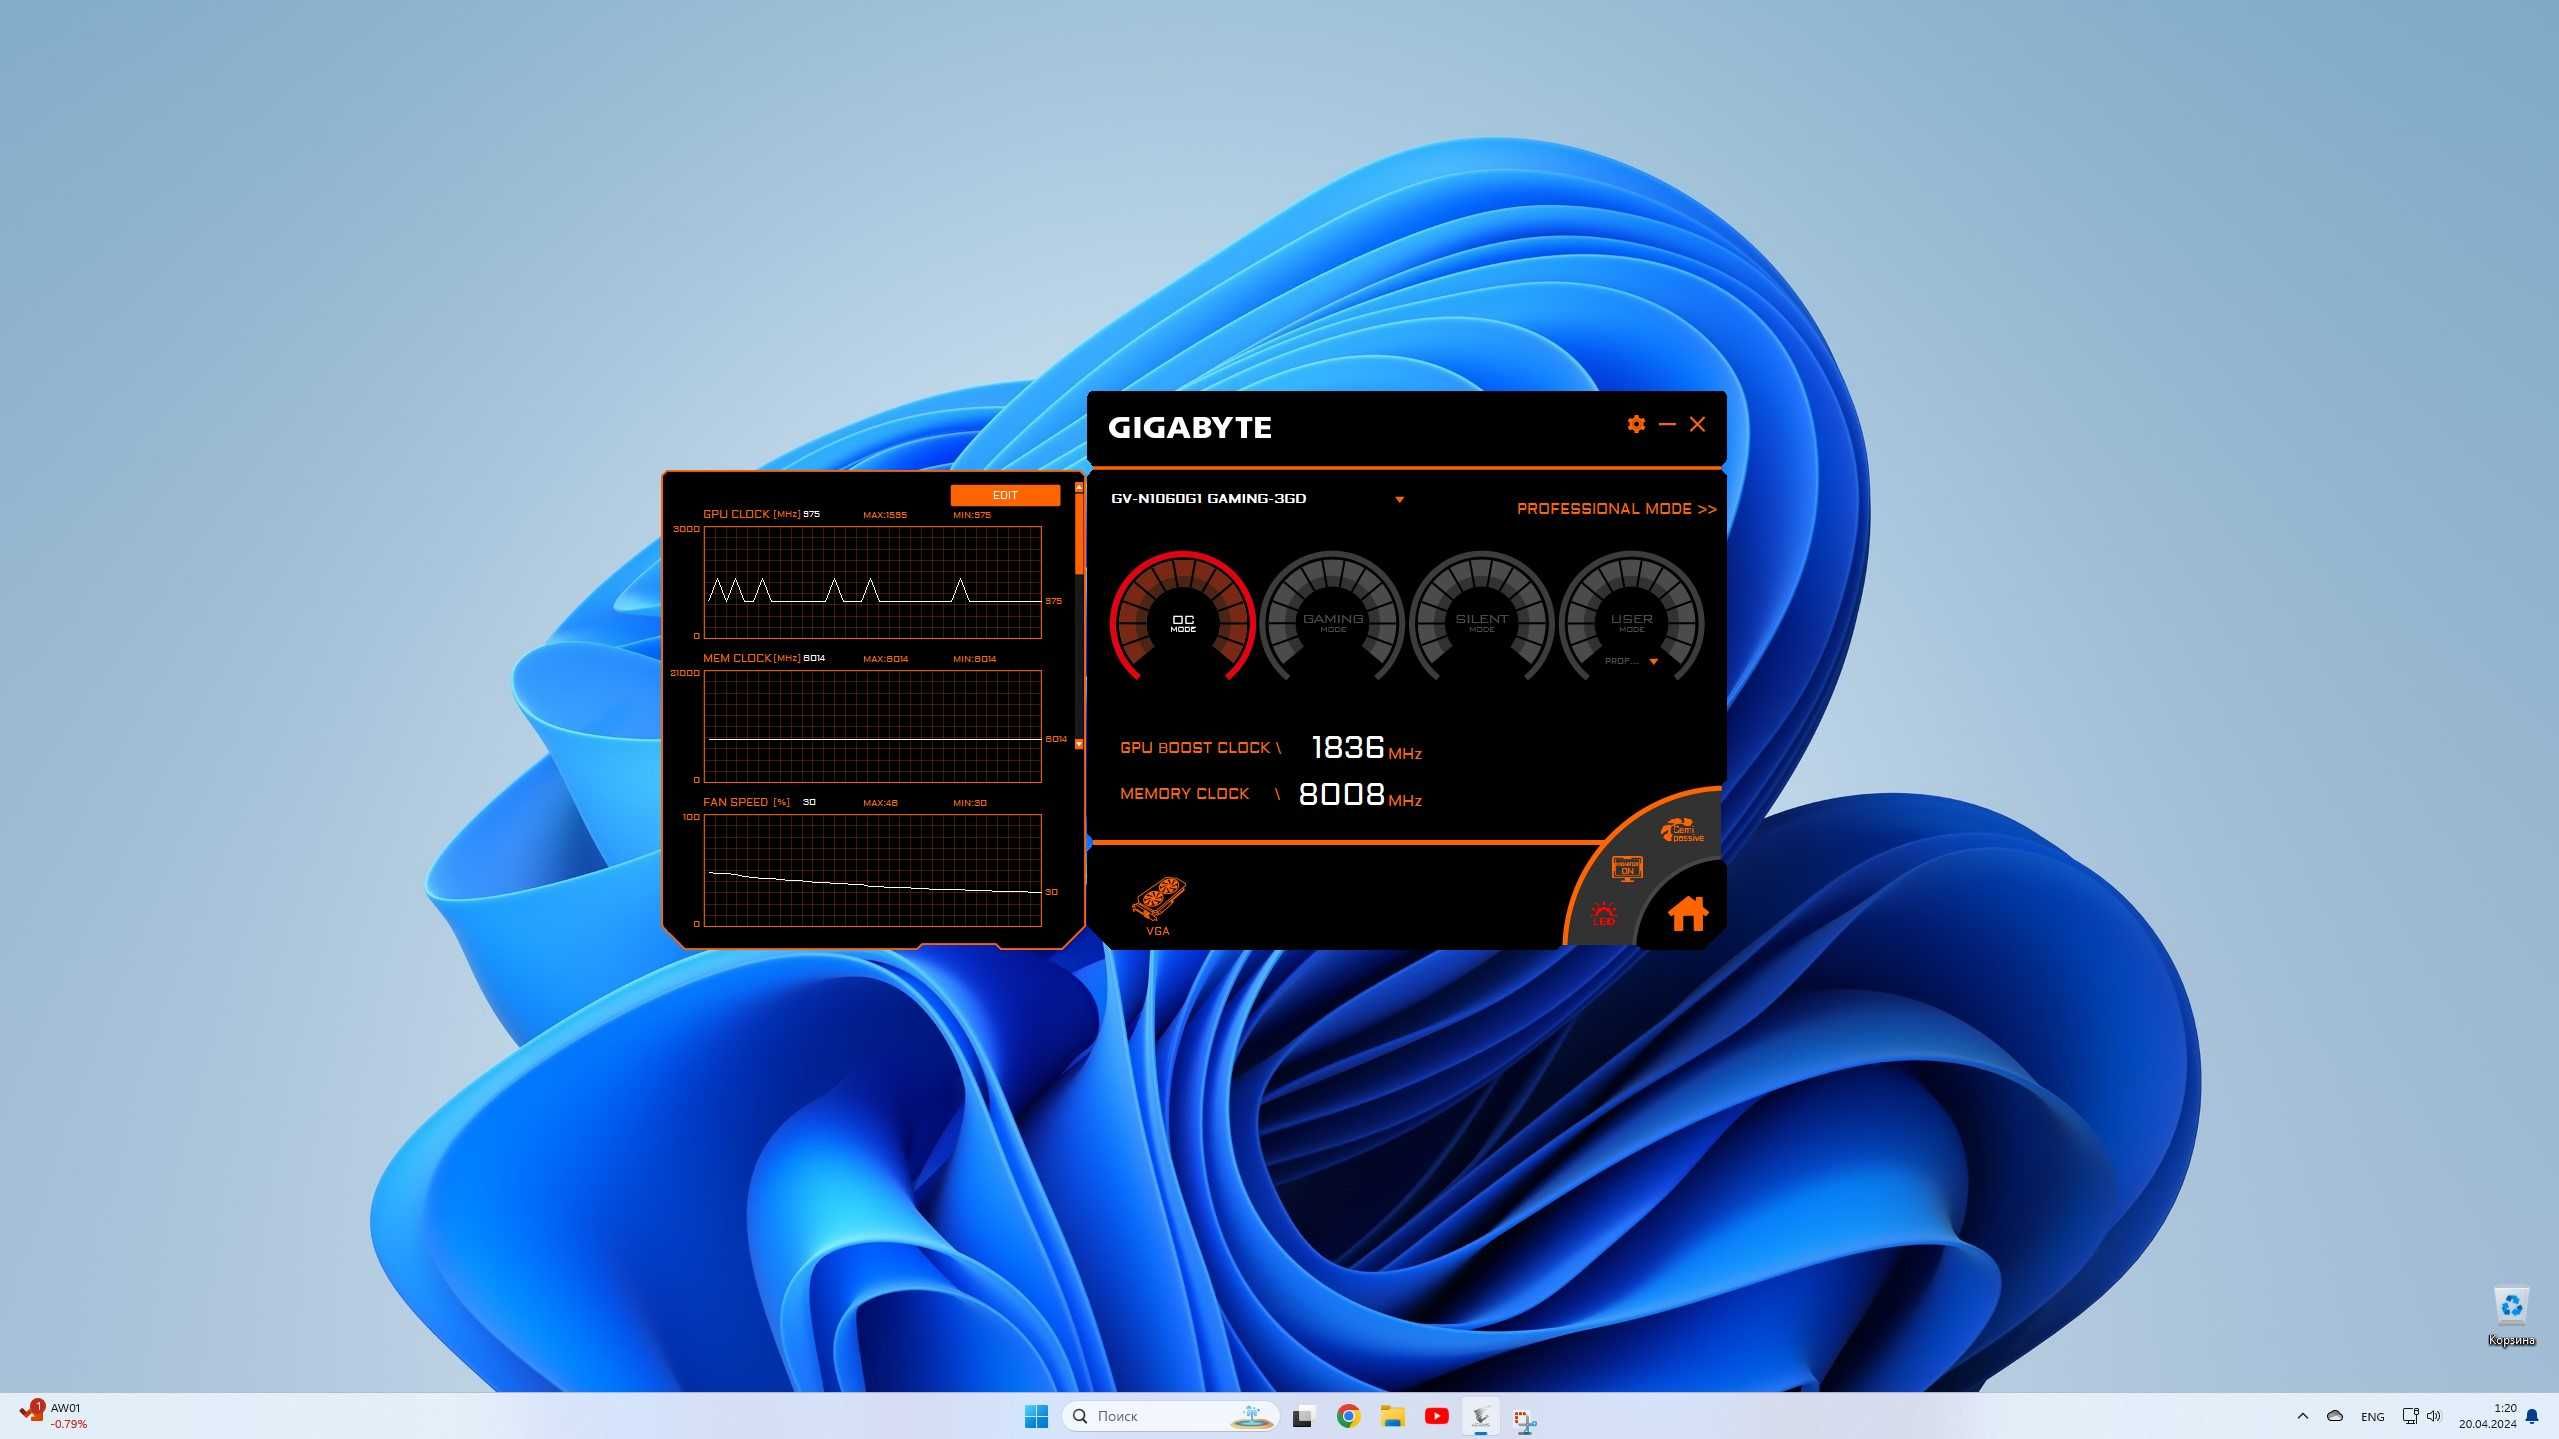Minimize the Gigabyte Aorus window
The image size is (2559, 1439).
pyautogui.click(x=1667, y=424)
